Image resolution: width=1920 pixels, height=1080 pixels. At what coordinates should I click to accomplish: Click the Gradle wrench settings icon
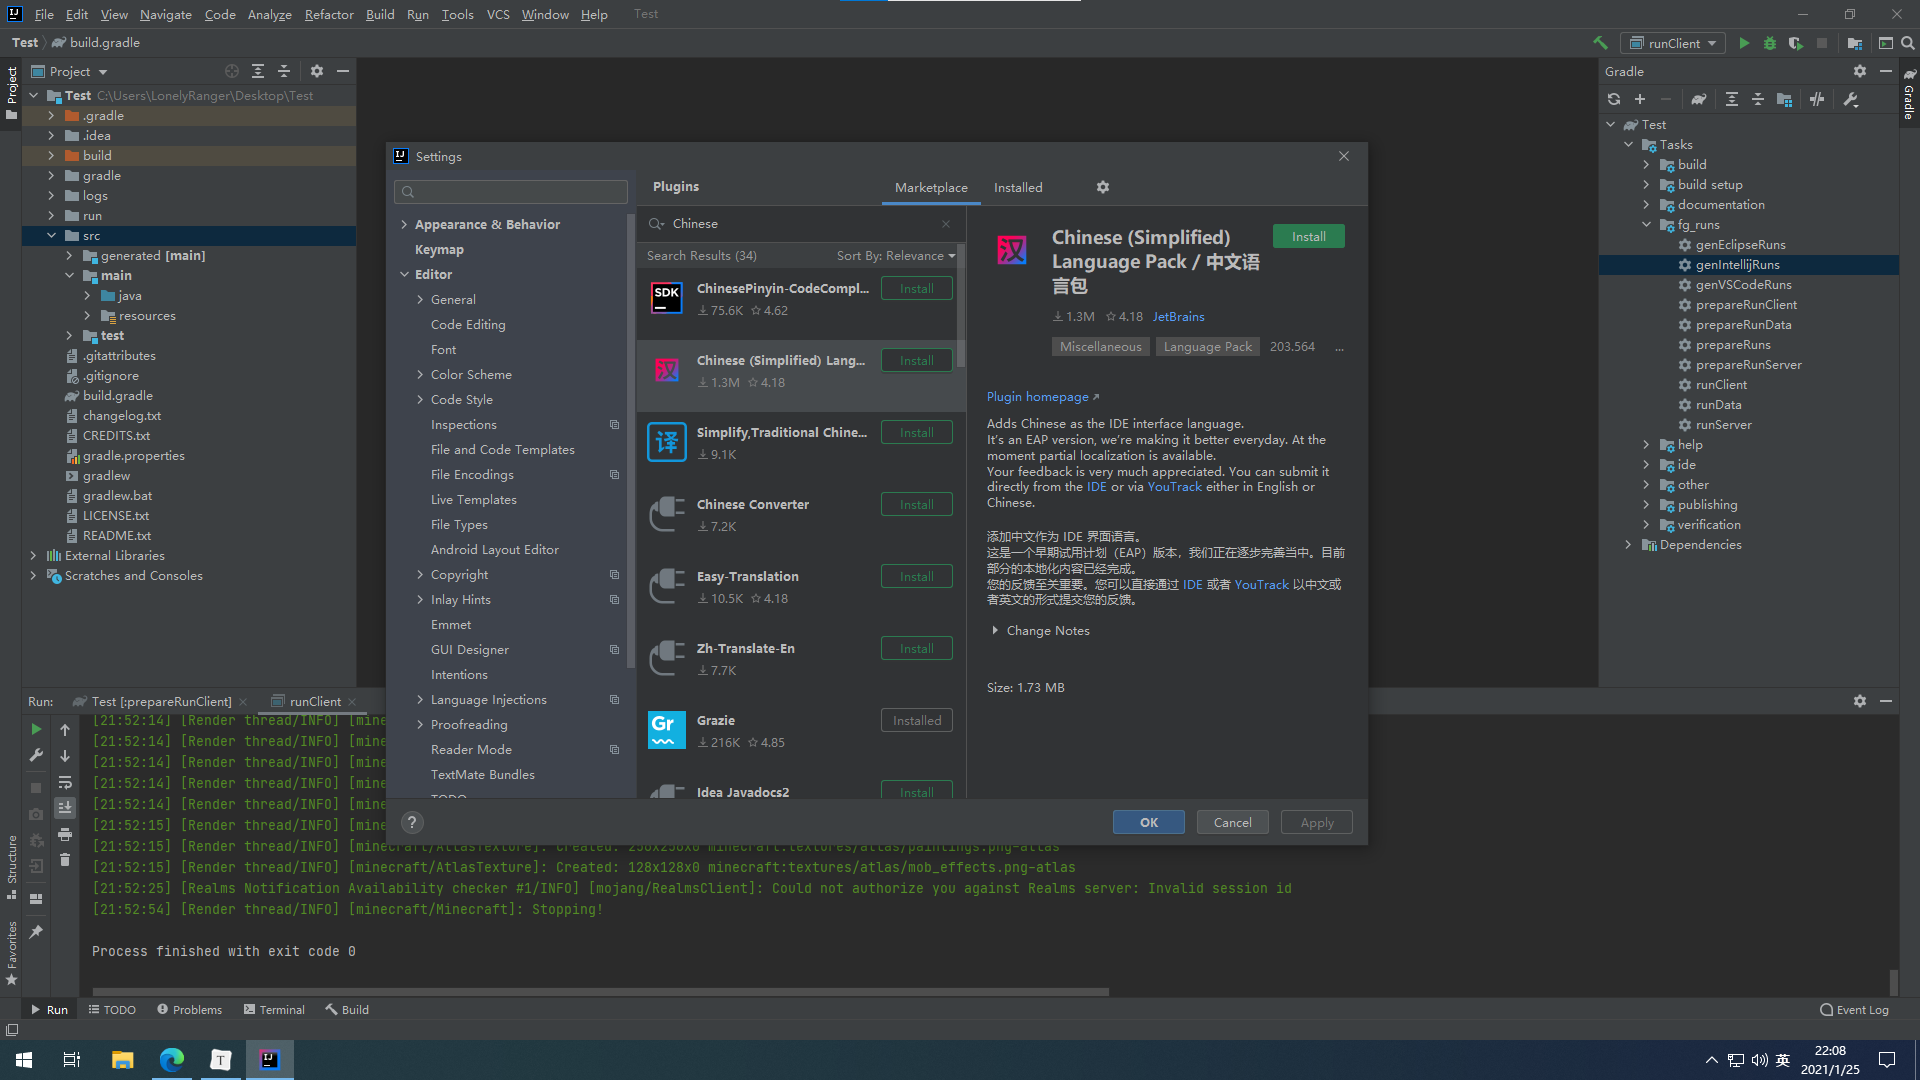click(x=1850, y=99)
